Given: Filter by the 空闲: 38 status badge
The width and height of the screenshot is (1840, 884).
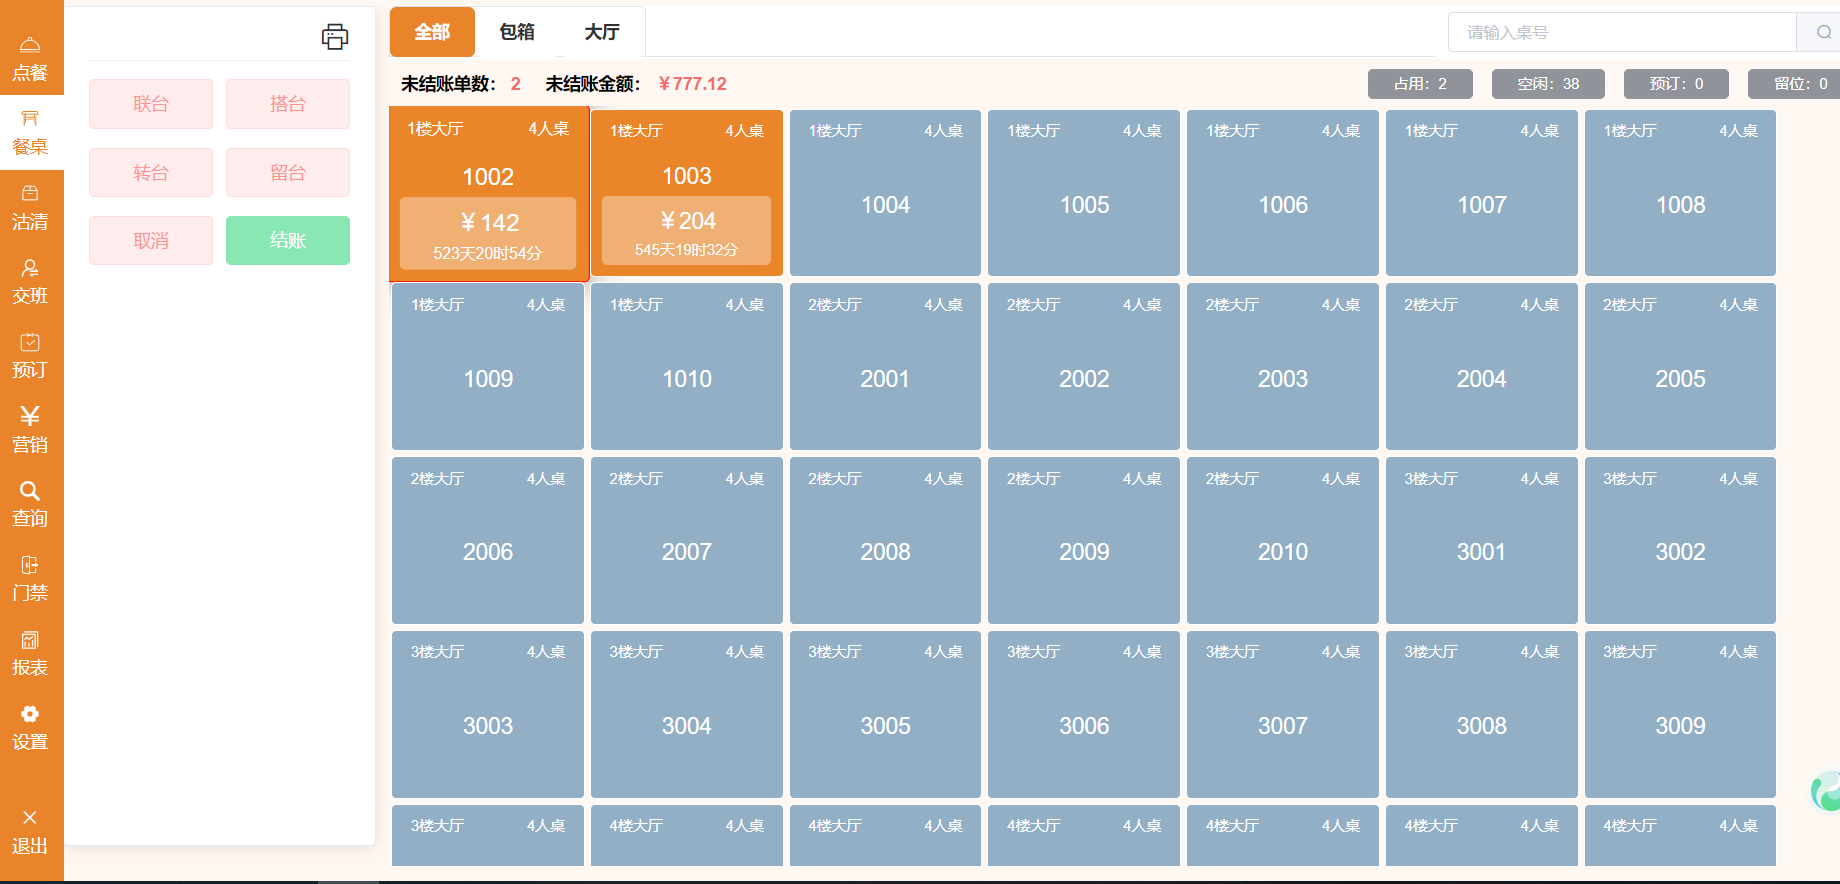Looking at the screenshot, I should click(1548, 84).
